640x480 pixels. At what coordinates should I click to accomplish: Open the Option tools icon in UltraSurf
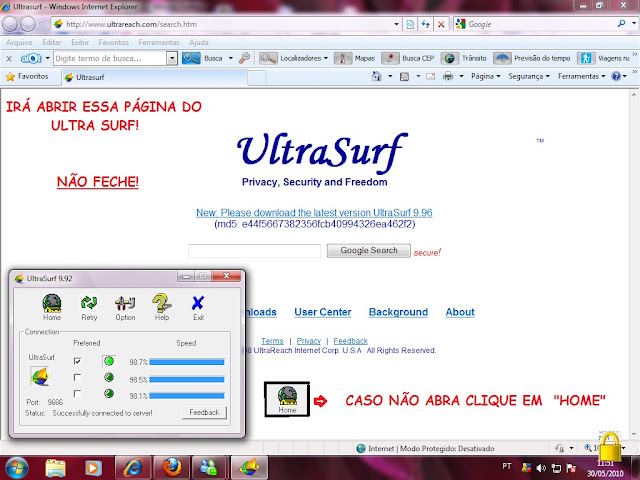125,303
